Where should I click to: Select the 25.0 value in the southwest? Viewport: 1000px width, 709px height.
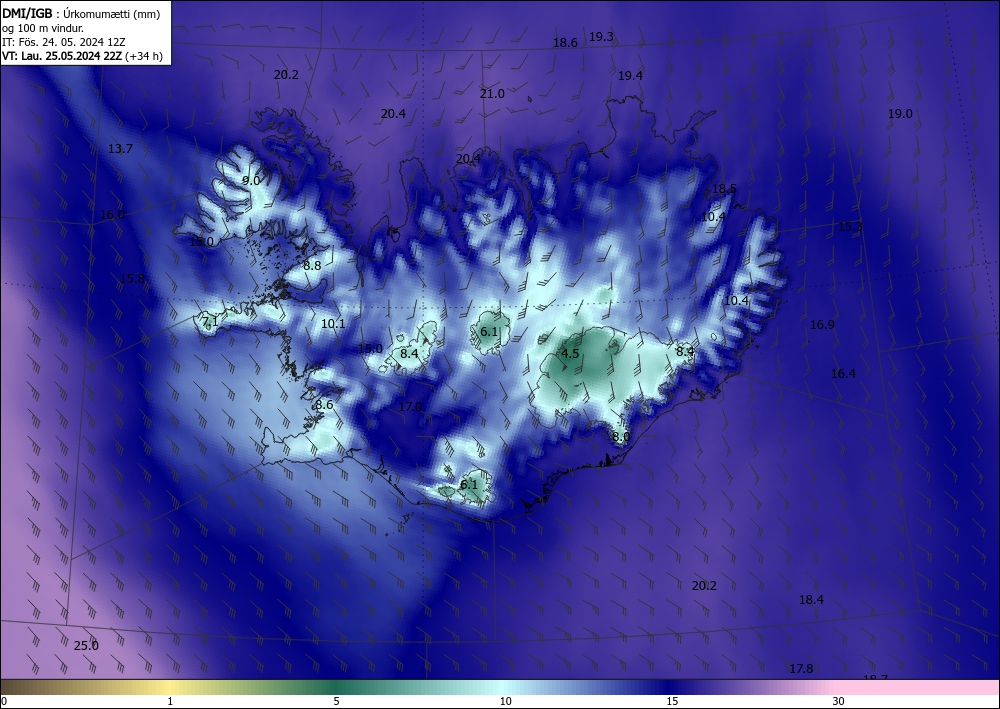point(86,646)
